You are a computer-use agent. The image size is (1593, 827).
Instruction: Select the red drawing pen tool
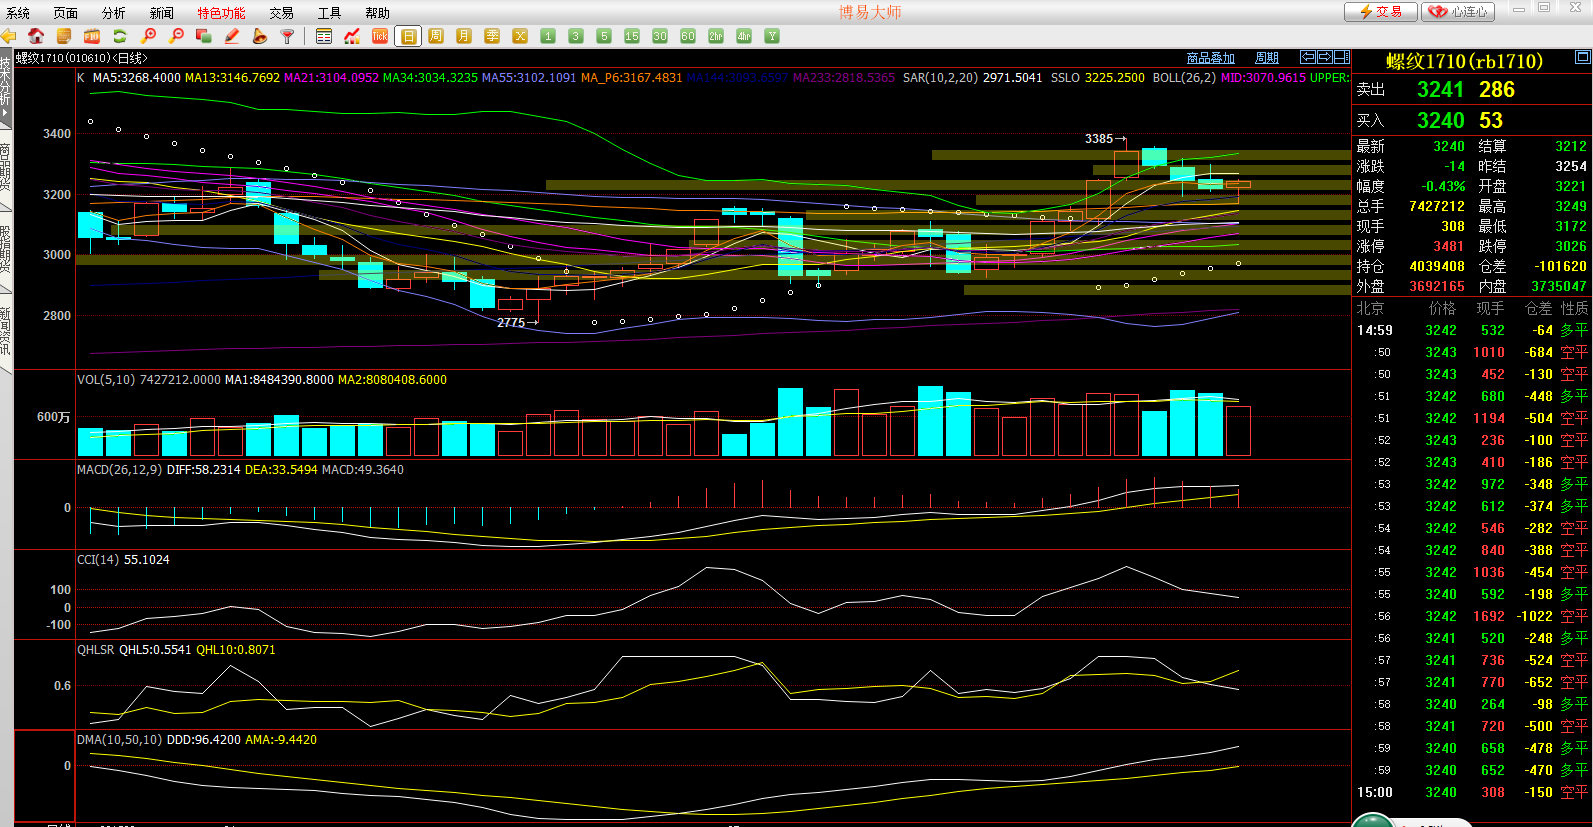coord(232,36)
